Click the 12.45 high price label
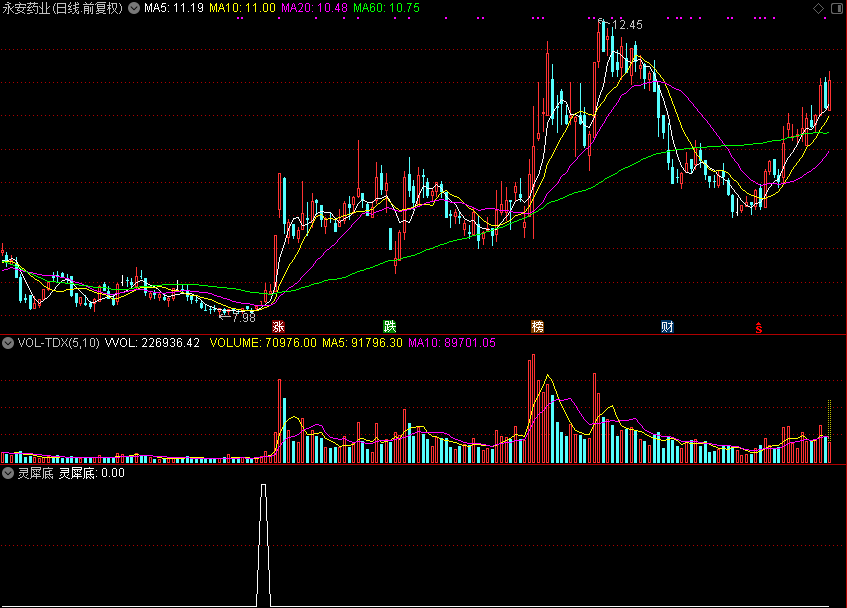Viewport: 847px width, 608px height. [627, 25]
